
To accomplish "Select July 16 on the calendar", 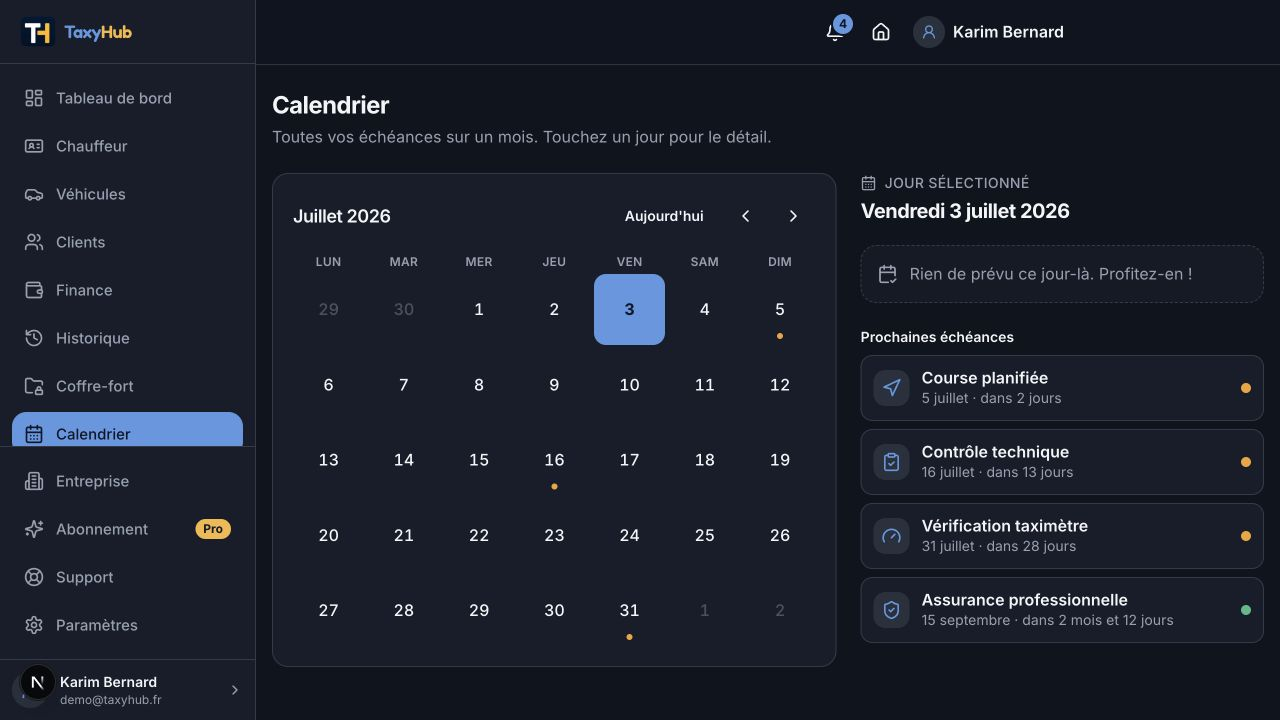I will click(554, 460).
